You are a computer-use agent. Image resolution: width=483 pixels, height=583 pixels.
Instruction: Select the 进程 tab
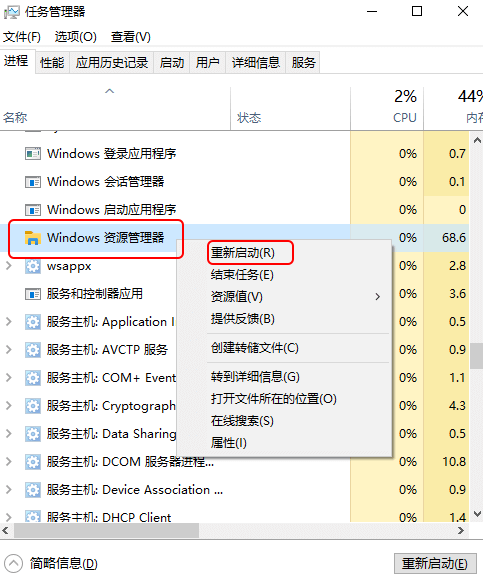[17, 61]
